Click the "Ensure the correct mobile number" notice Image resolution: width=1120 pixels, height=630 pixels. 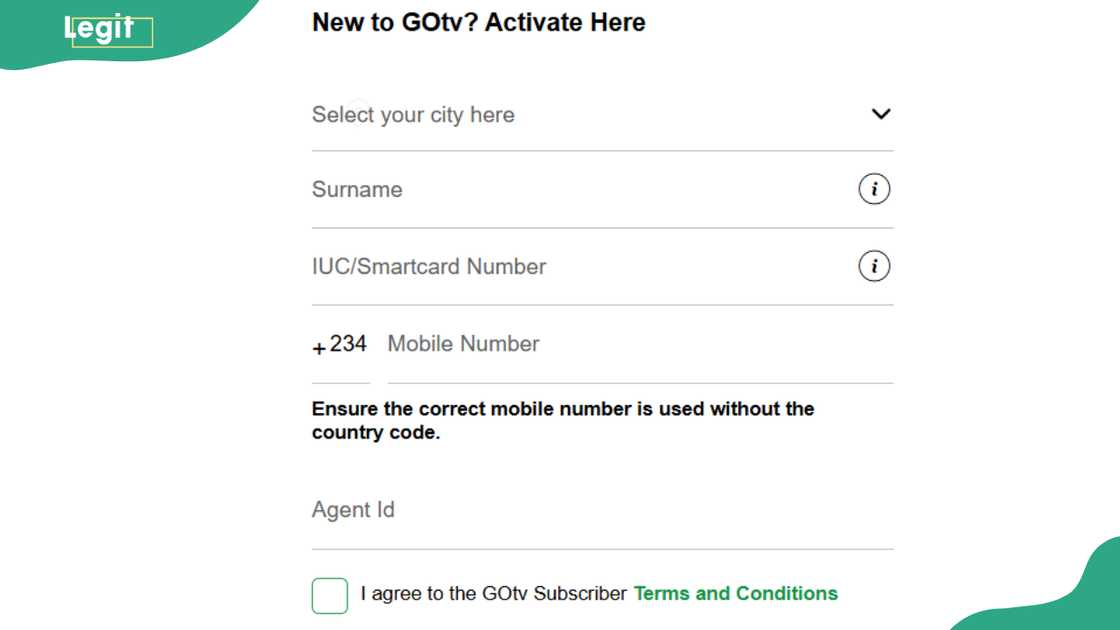(x=563, y=409)
